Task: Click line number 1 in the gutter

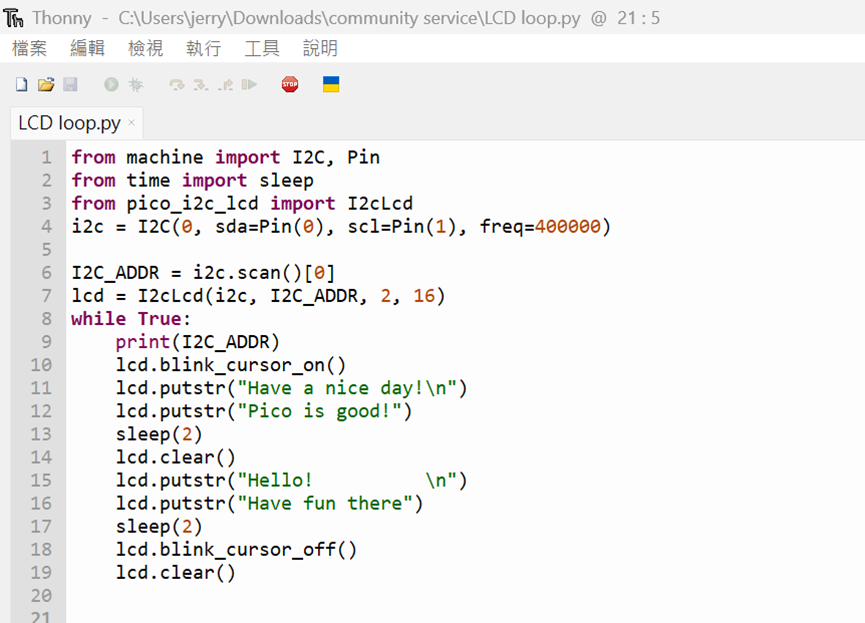Action: click(46, 158)
